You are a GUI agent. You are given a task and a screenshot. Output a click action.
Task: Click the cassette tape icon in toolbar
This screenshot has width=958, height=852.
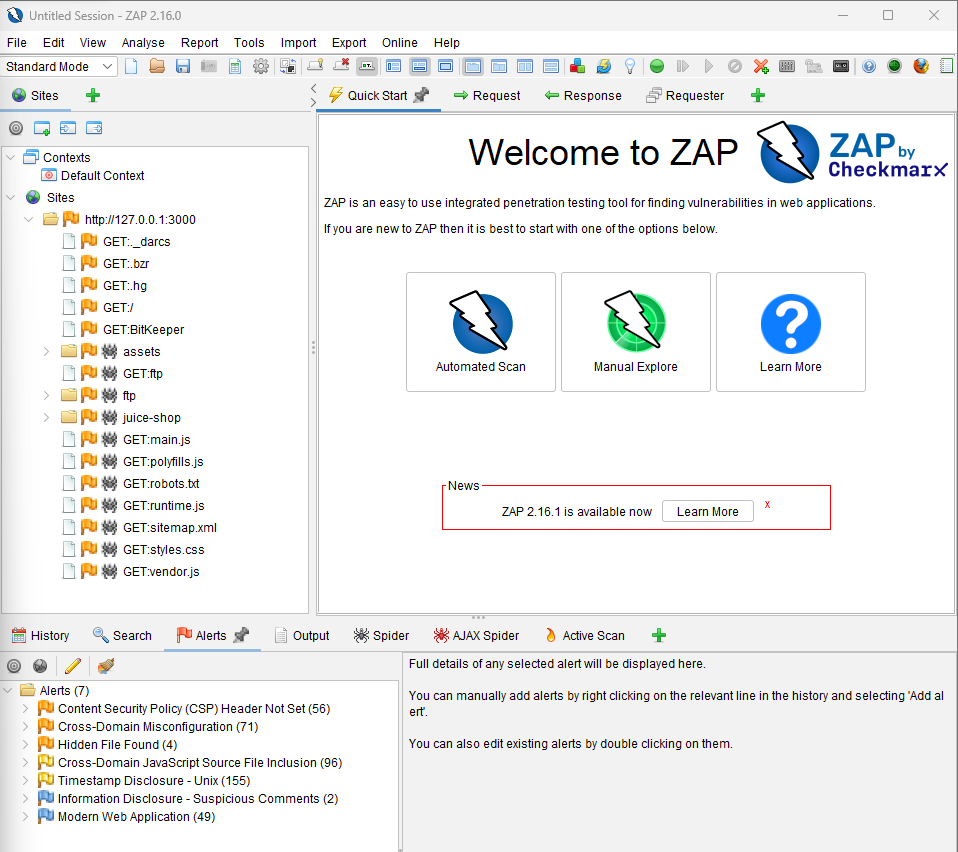841,66
